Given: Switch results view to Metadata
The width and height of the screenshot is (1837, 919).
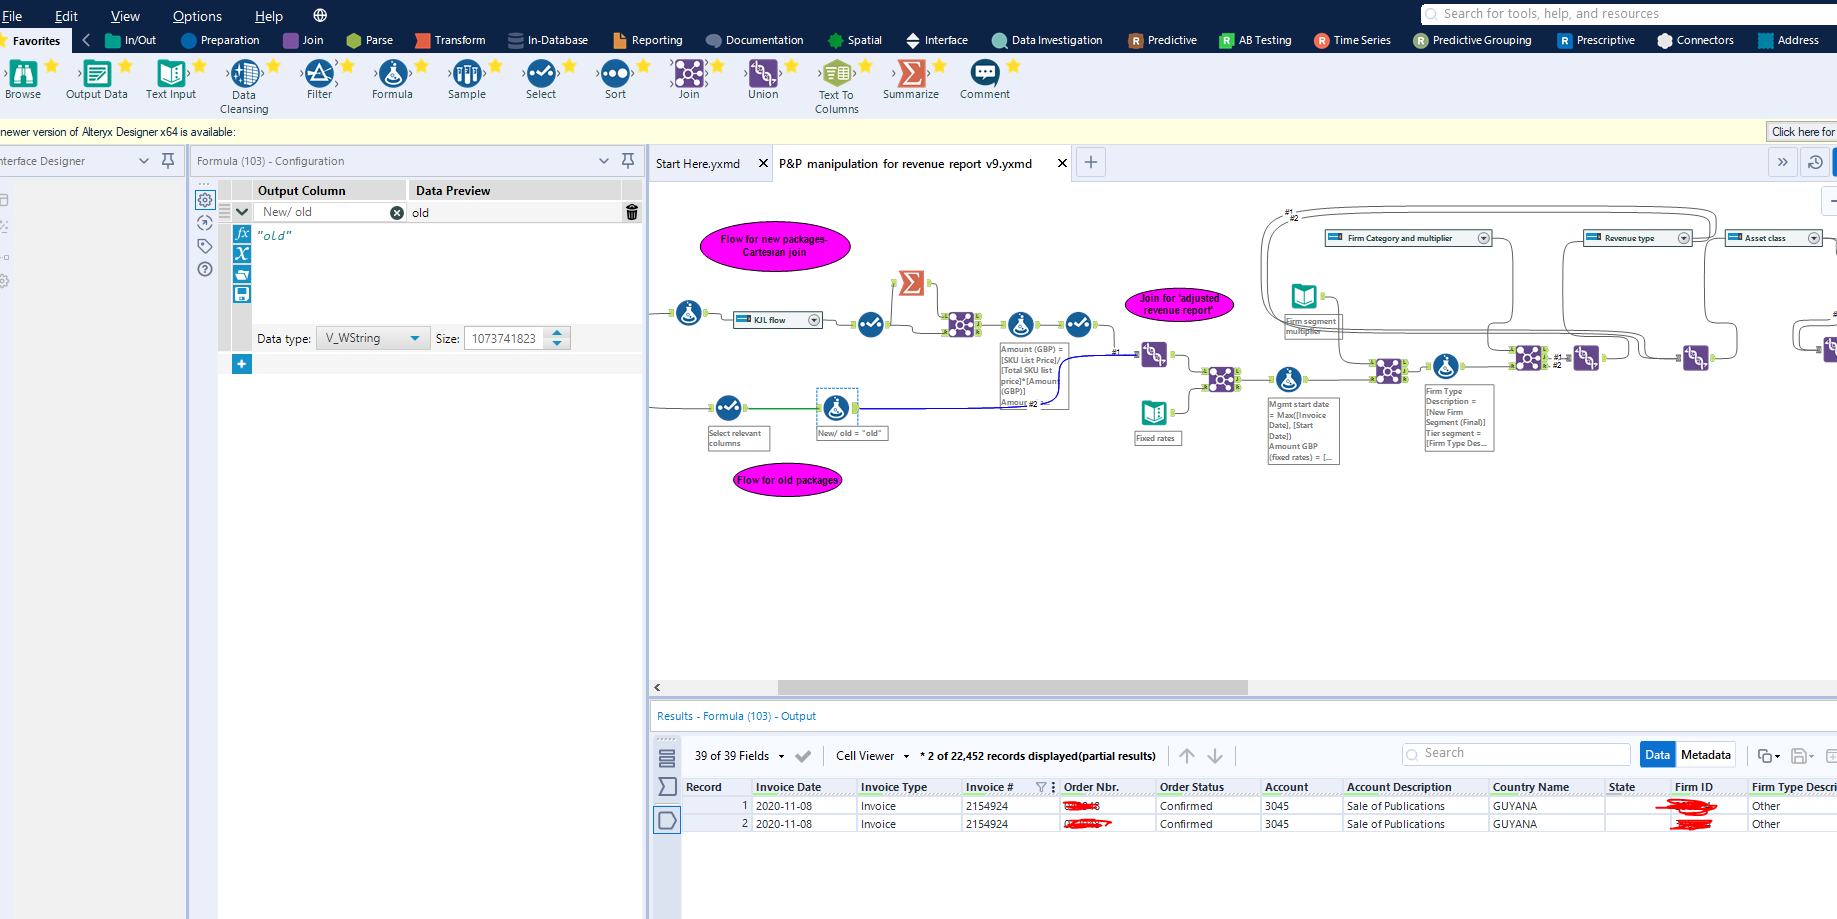Looking at the screenshot, I should tap(1704, 754).
